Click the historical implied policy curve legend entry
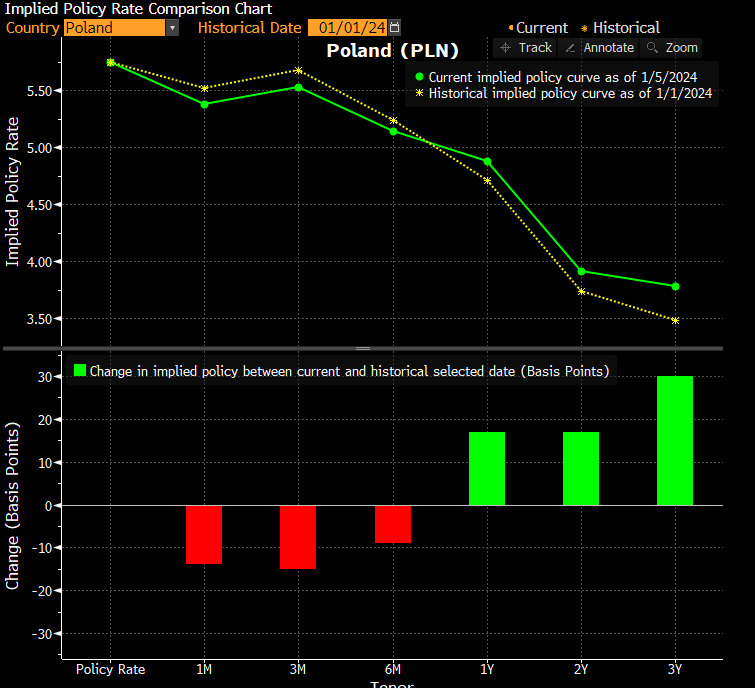 [563, 93]
